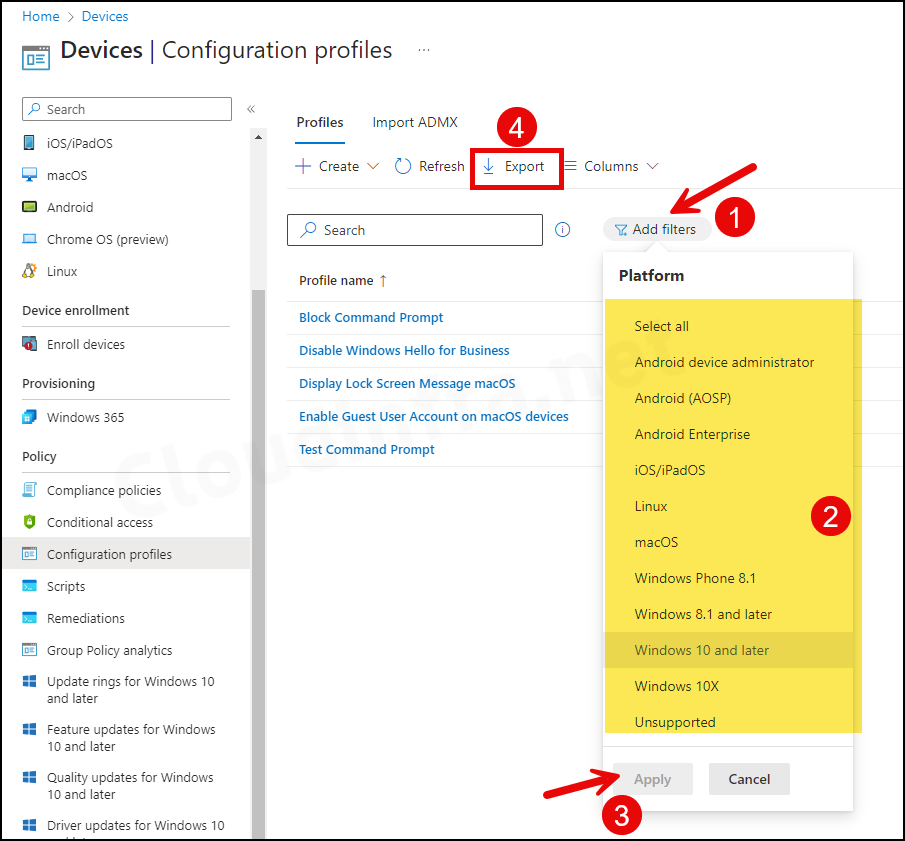Collapse the sidebar with double chevron
Image resolution: width=905 pixels, height=841 pixels.
[251, 109]
